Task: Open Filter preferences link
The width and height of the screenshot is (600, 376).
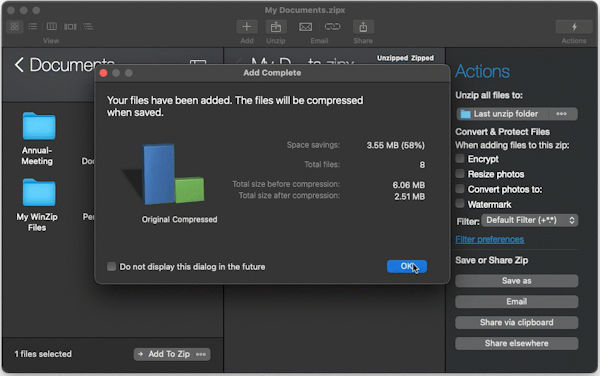Action: click(489, 239)
